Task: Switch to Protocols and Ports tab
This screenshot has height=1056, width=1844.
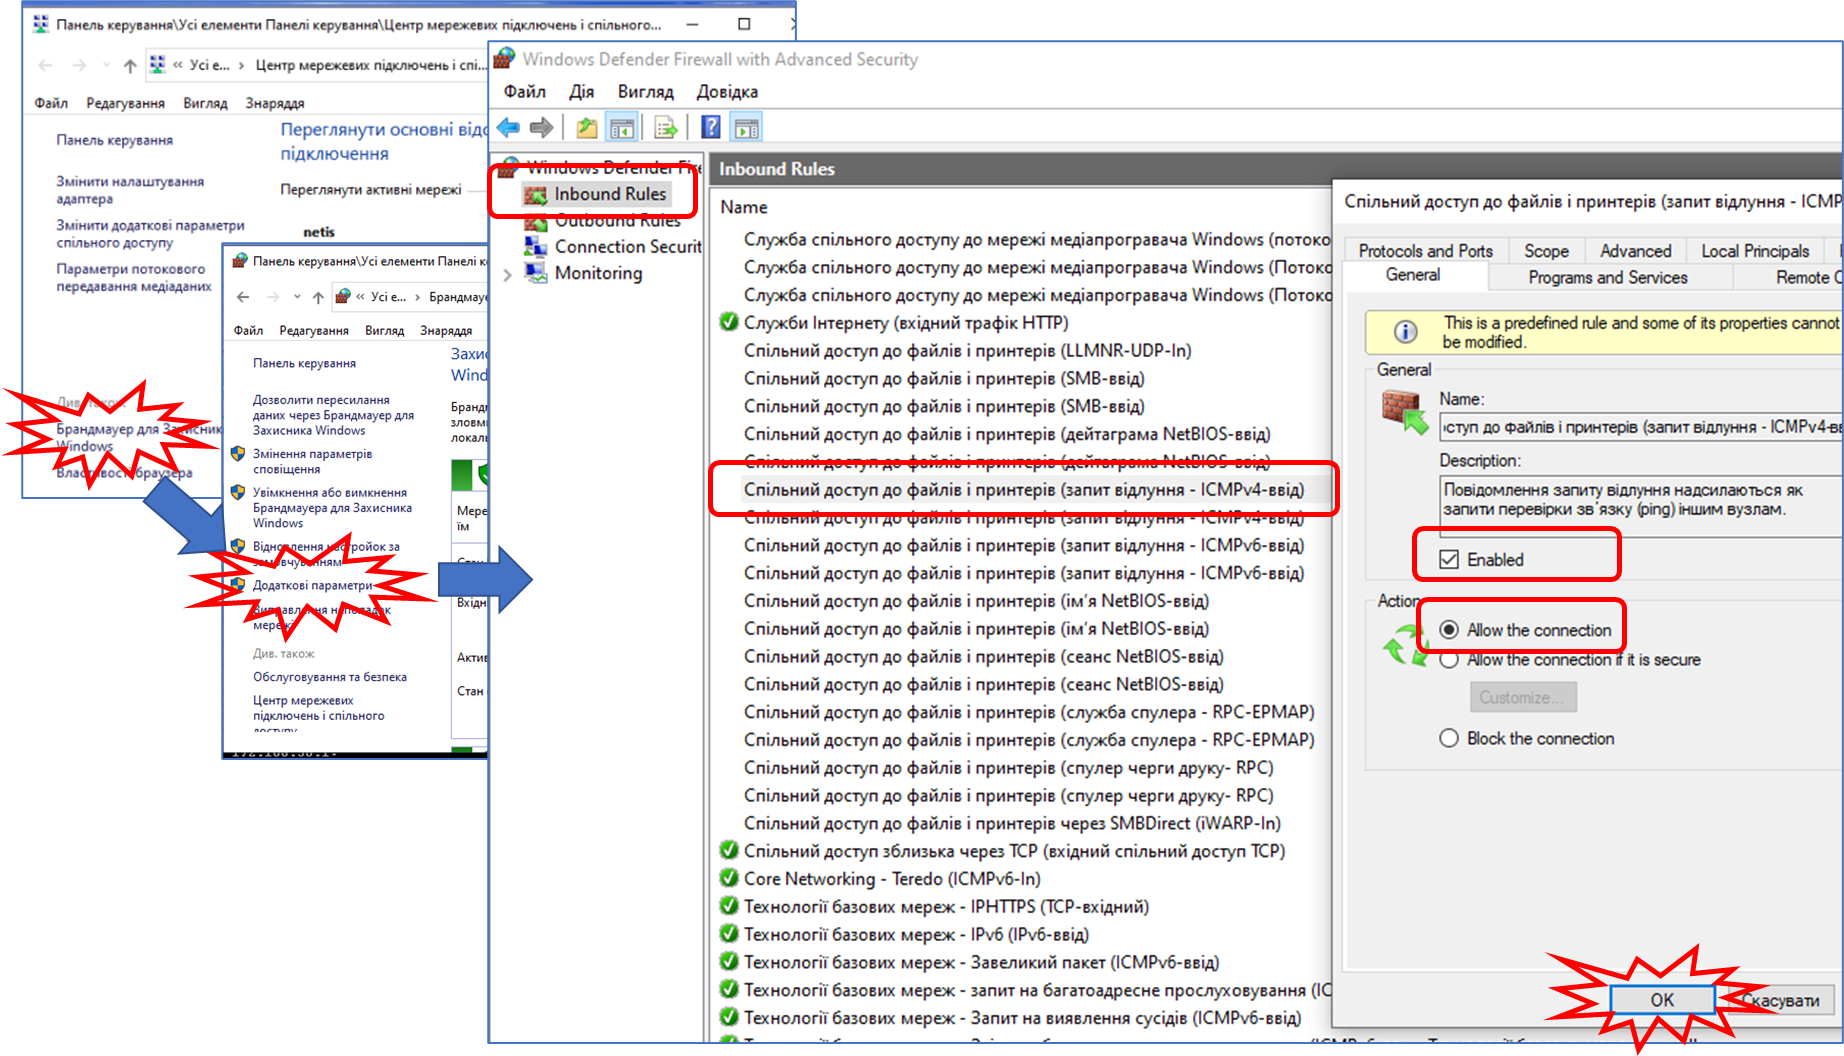Action: tap(1425, 251)
